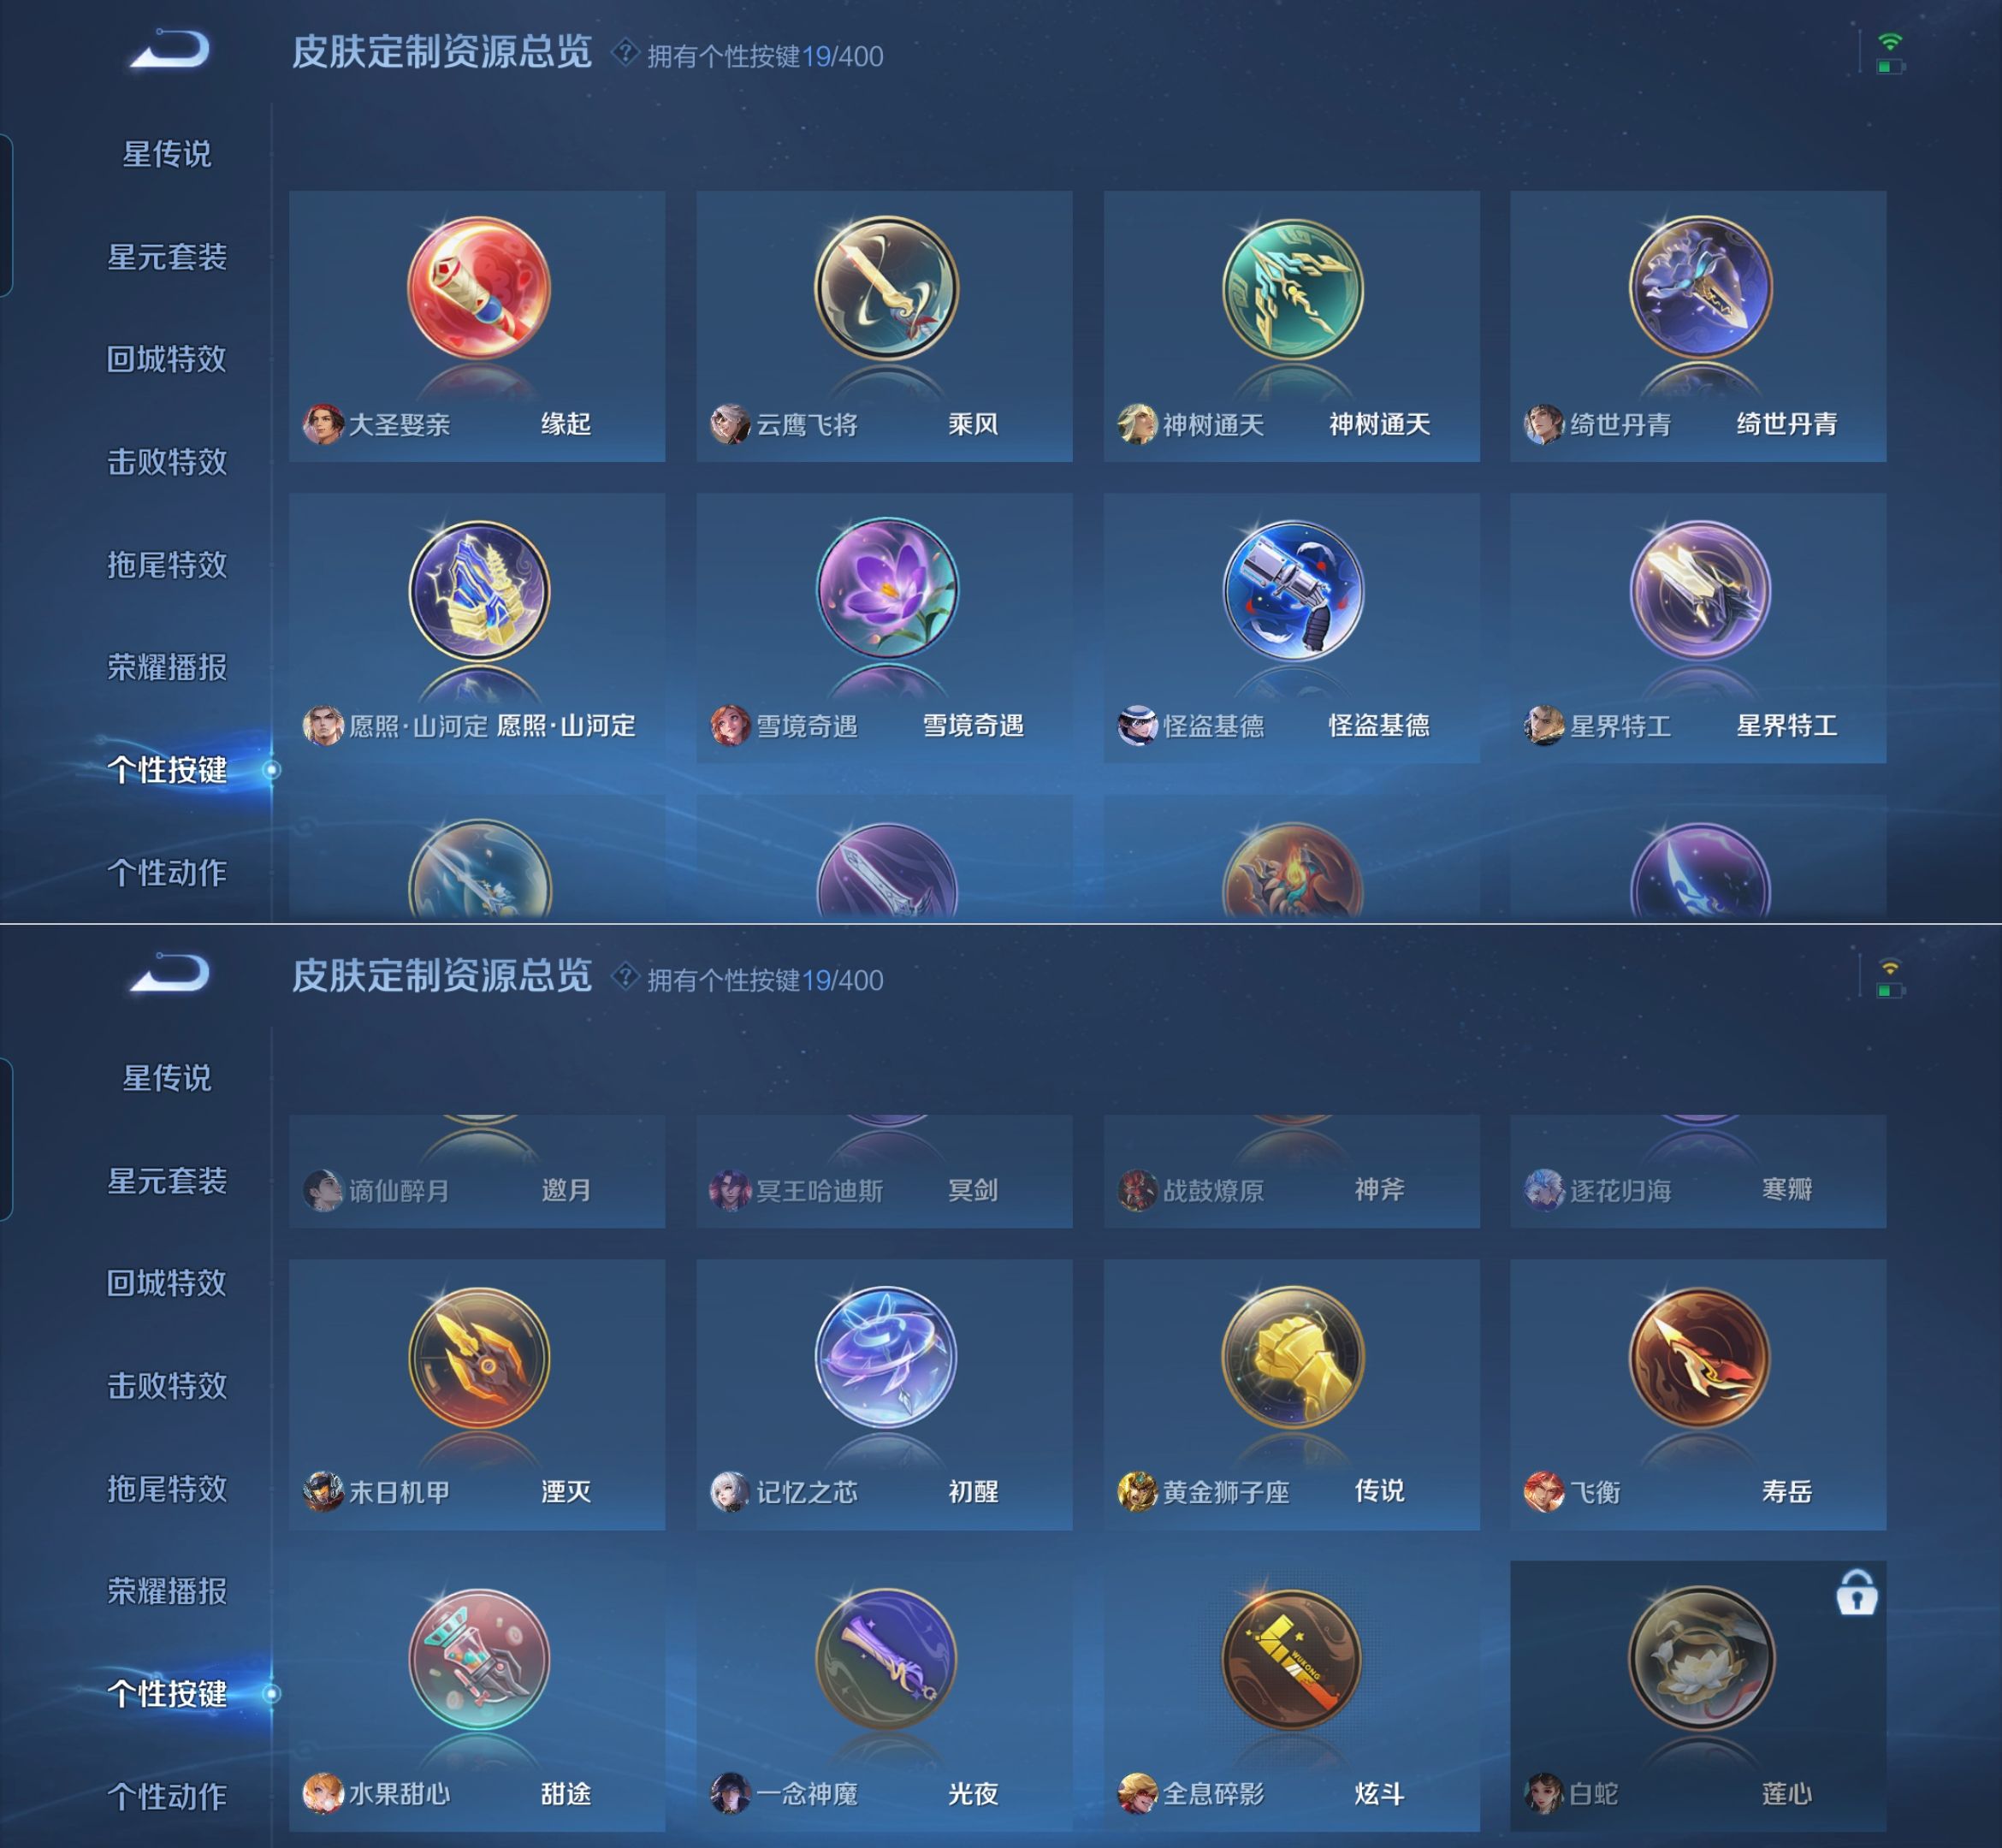Image resolution: width=2002 pixels, height=1848 pixels.
Task: Pick the 炫斗 WUKONG staff icon
Action: (1292, 1659)
